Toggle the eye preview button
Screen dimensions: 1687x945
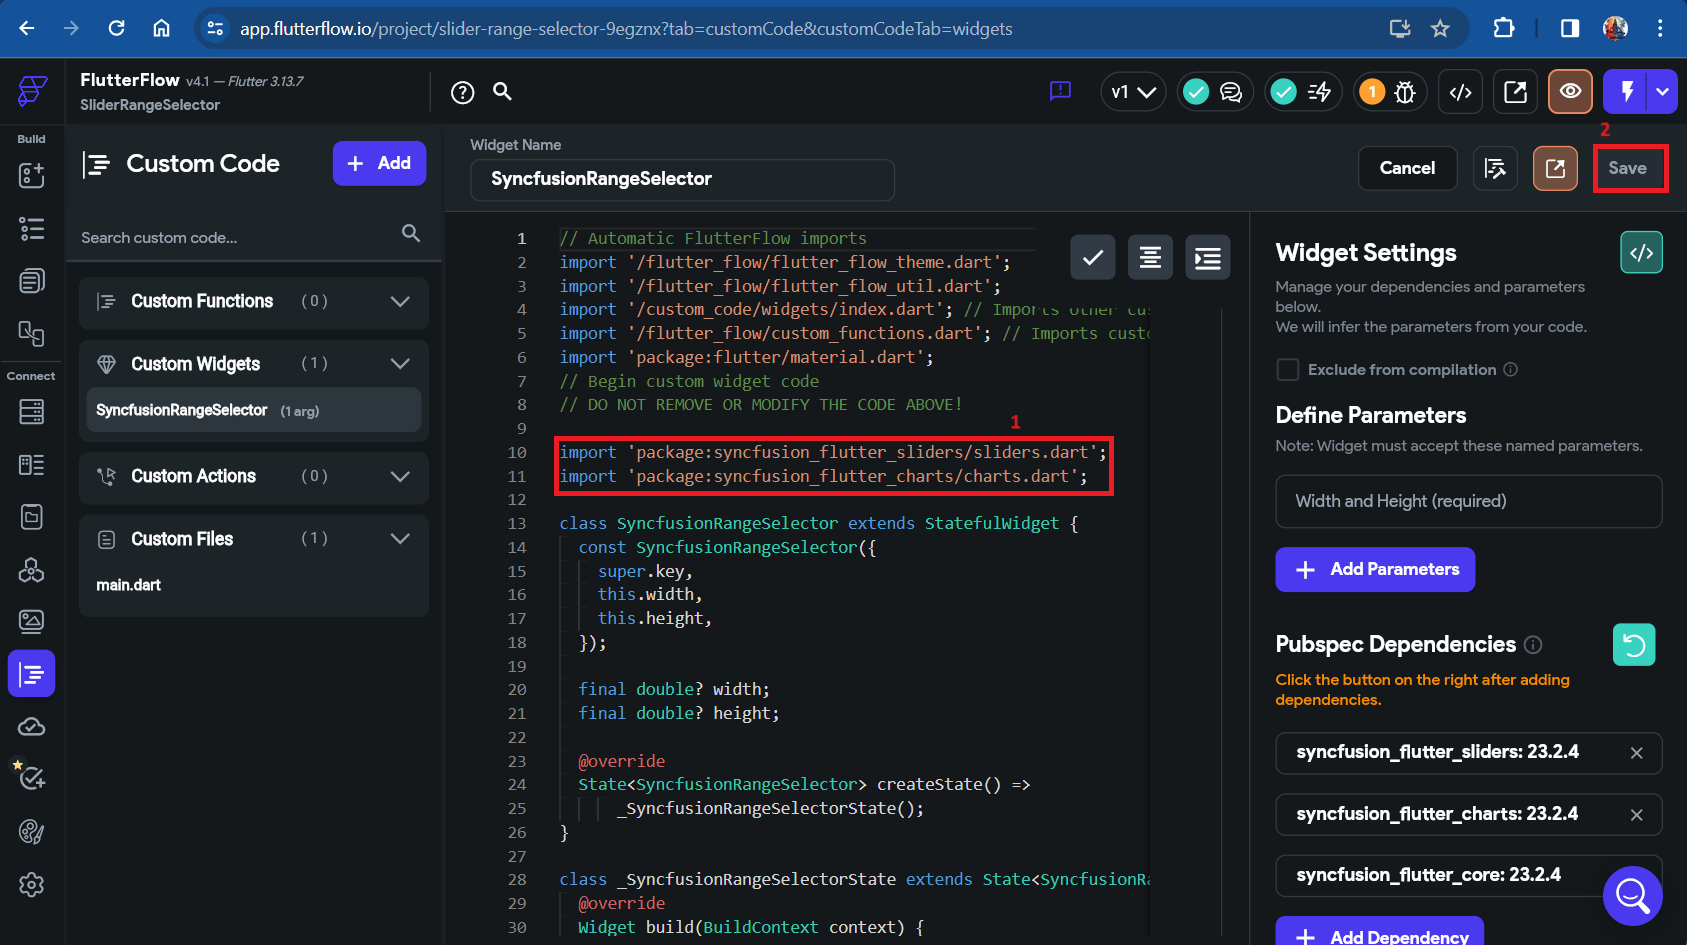(x=1570, y=92)
